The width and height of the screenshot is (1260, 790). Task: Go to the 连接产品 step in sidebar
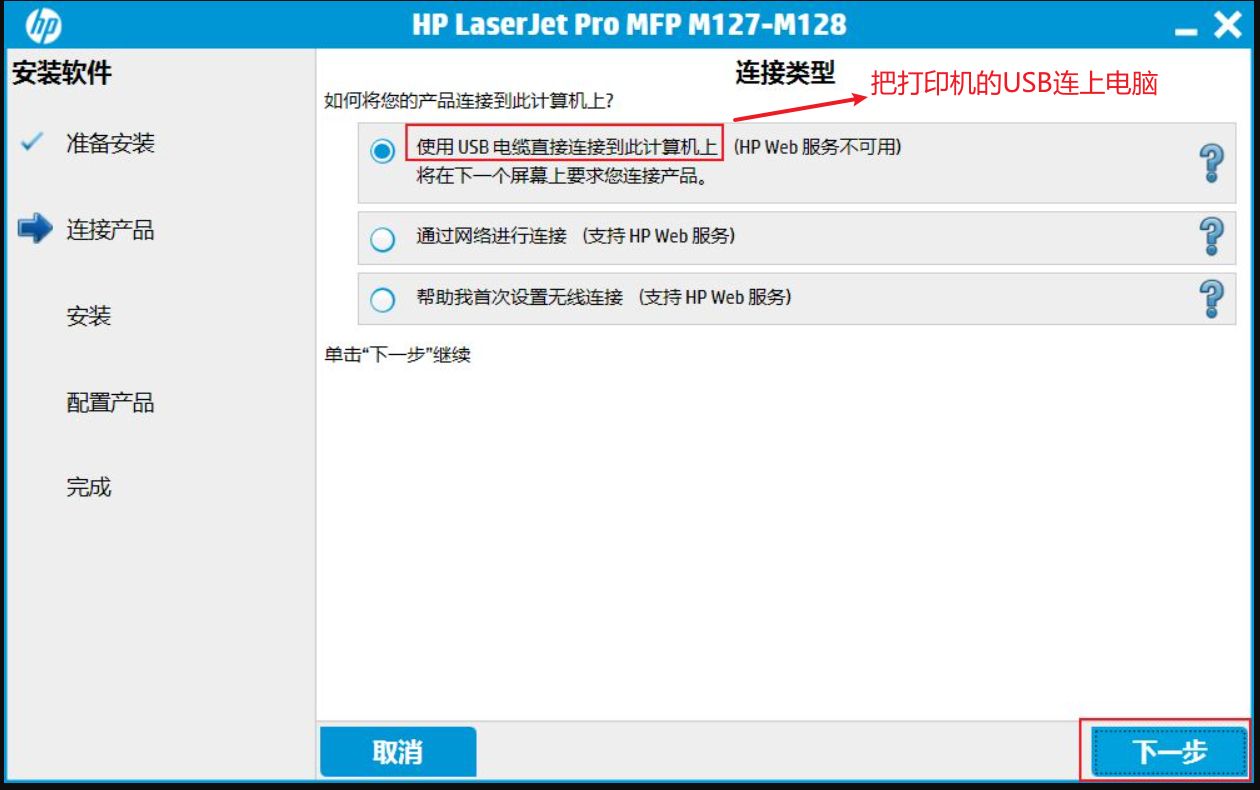[110, 230]
